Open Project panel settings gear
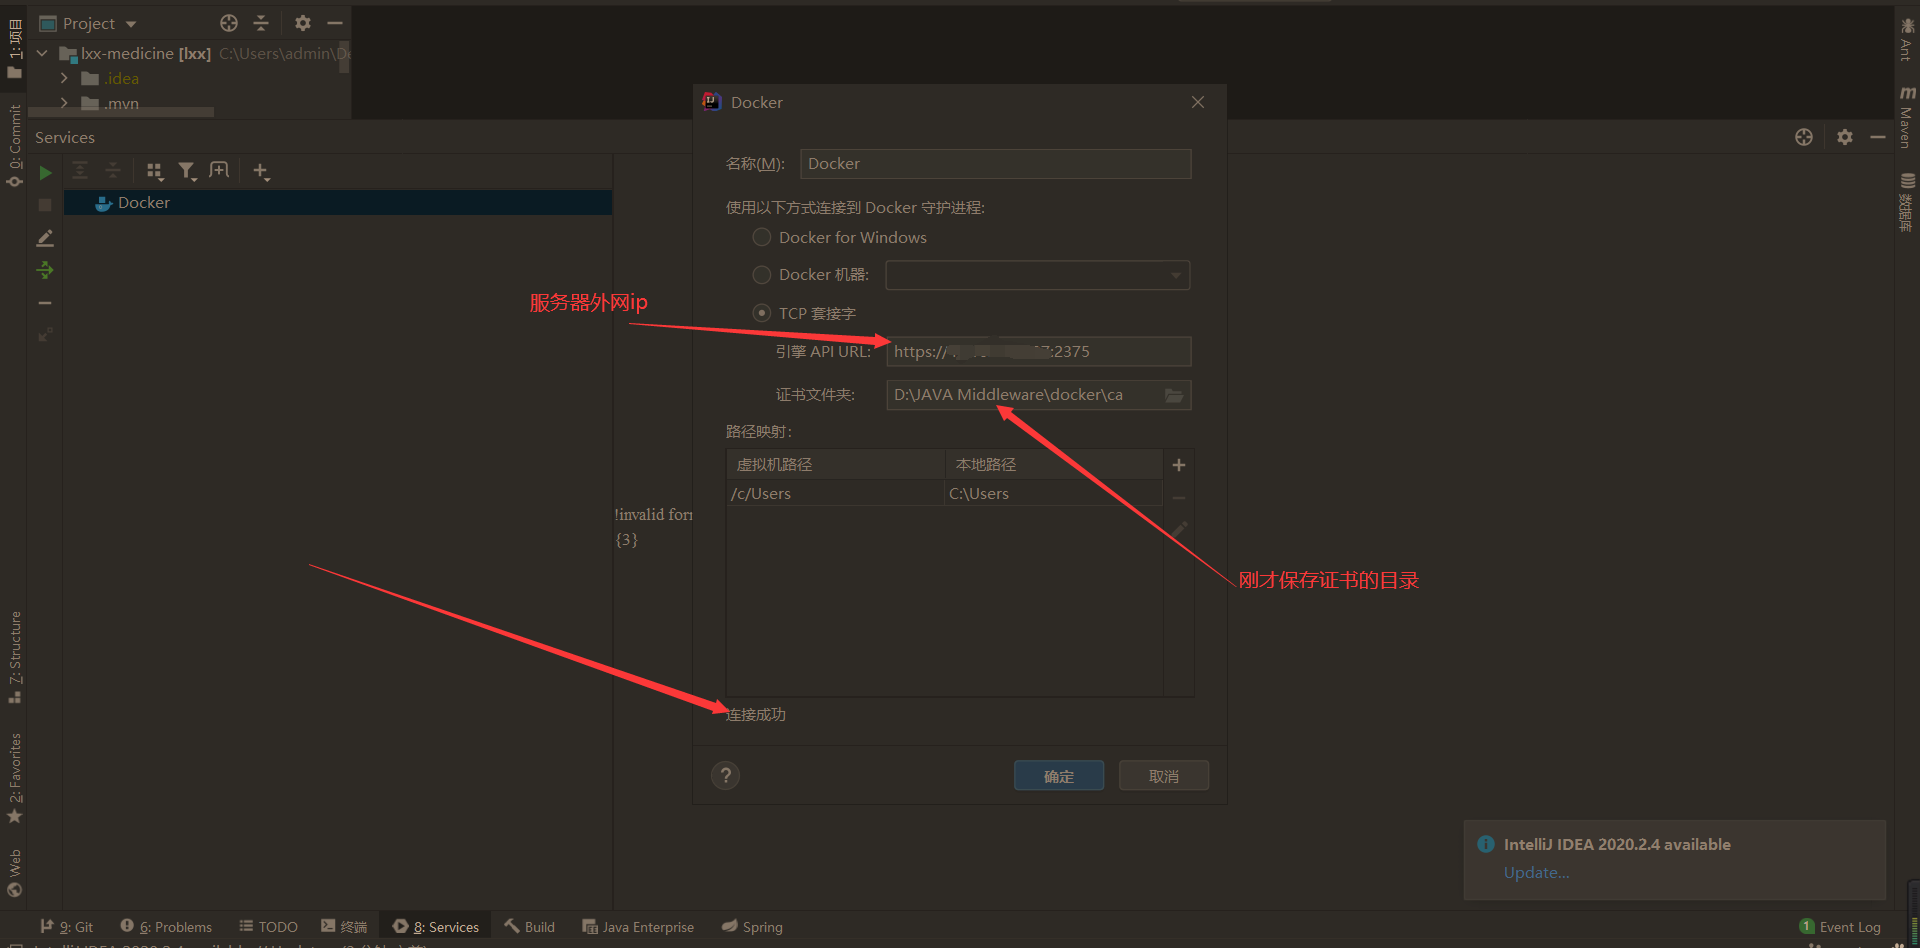The width and height of the screenshot is (1920, 948). click(303, 23)
